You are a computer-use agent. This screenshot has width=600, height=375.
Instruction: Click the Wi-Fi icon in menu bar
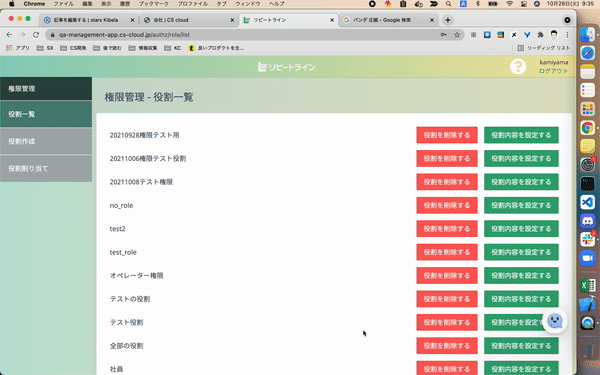(x=509, y=4)
